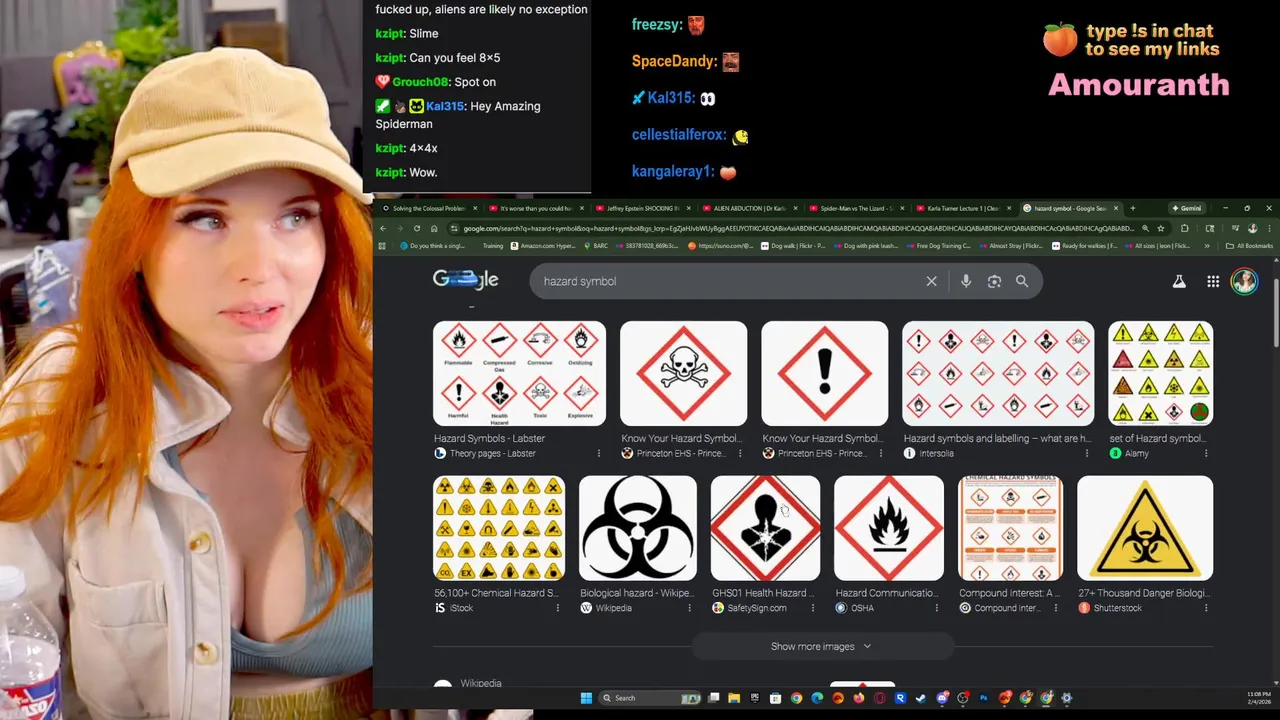This screenshot has width=1280, height=720.
Task: Open black biohazard symbol Wikipedia image
Action: pyautogui.click(x=637, y=528)
